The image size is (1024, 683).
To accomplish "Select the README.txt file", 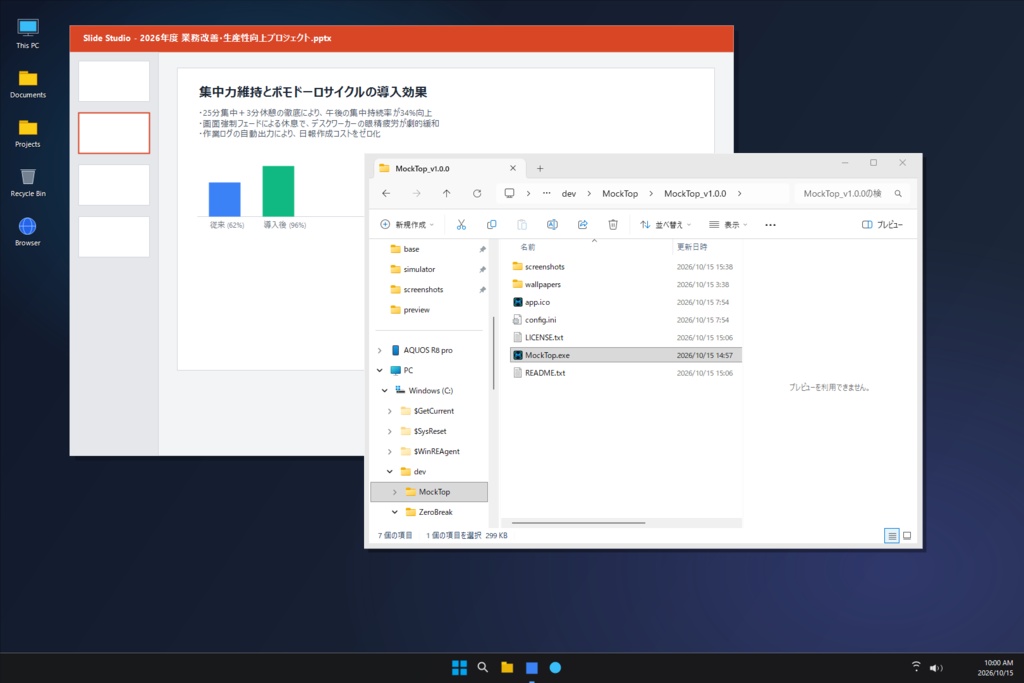I will pos(626,373).
